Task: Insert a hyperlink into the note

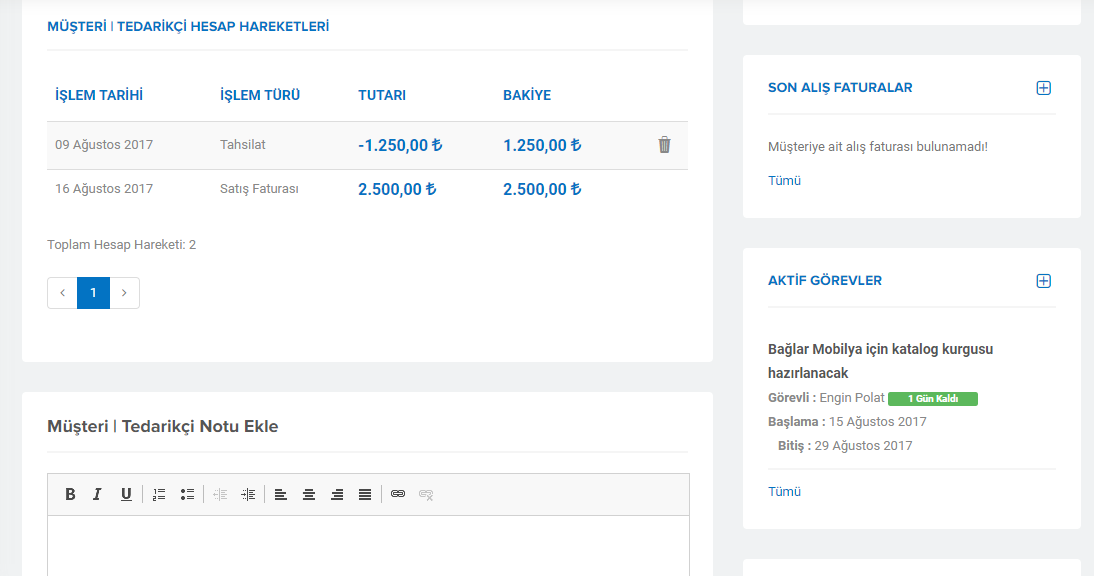Action: click(398, 494)
